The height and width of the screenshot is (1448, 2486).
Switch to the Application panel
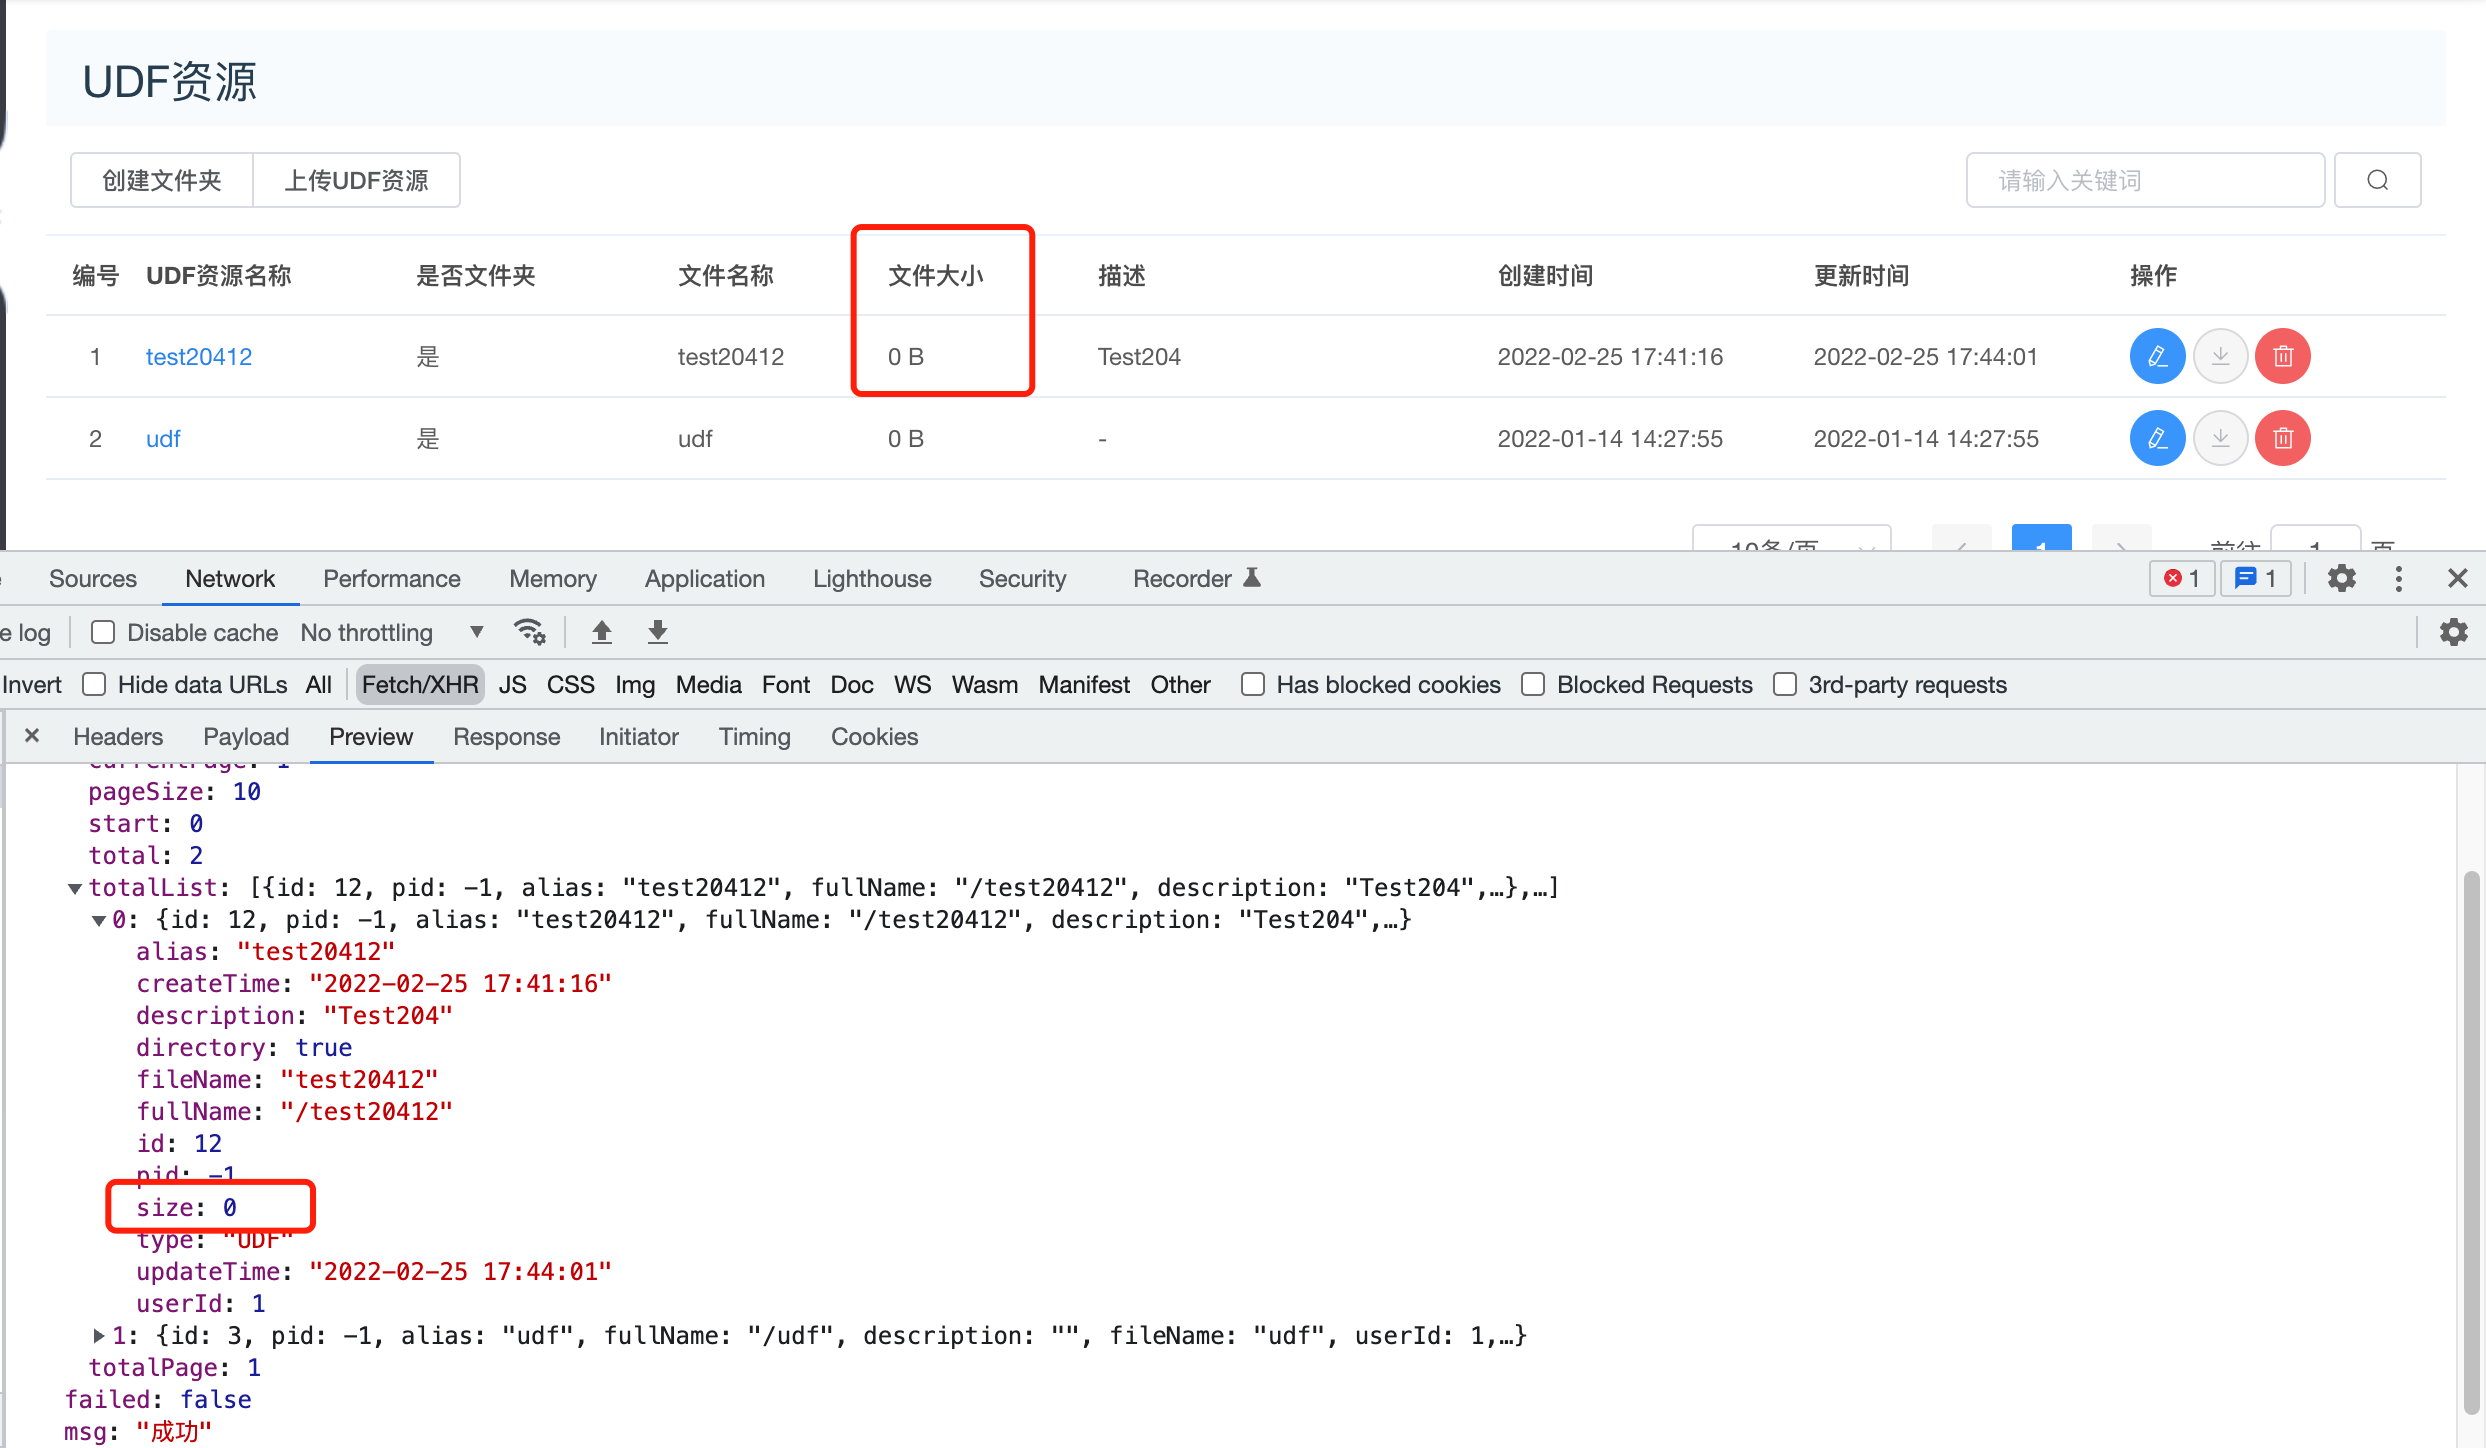coord(704,578)
